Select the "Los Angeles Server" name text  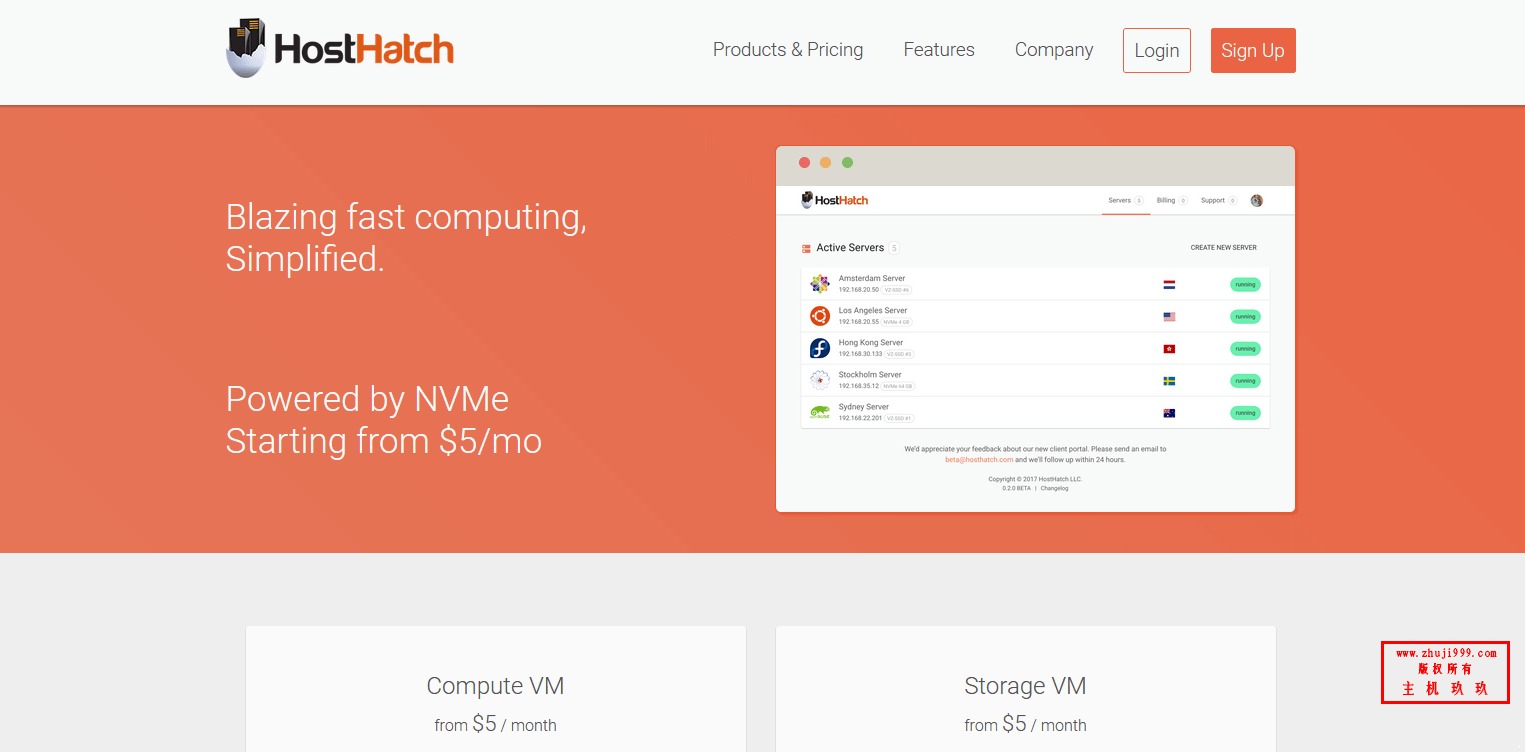point(873,311)
